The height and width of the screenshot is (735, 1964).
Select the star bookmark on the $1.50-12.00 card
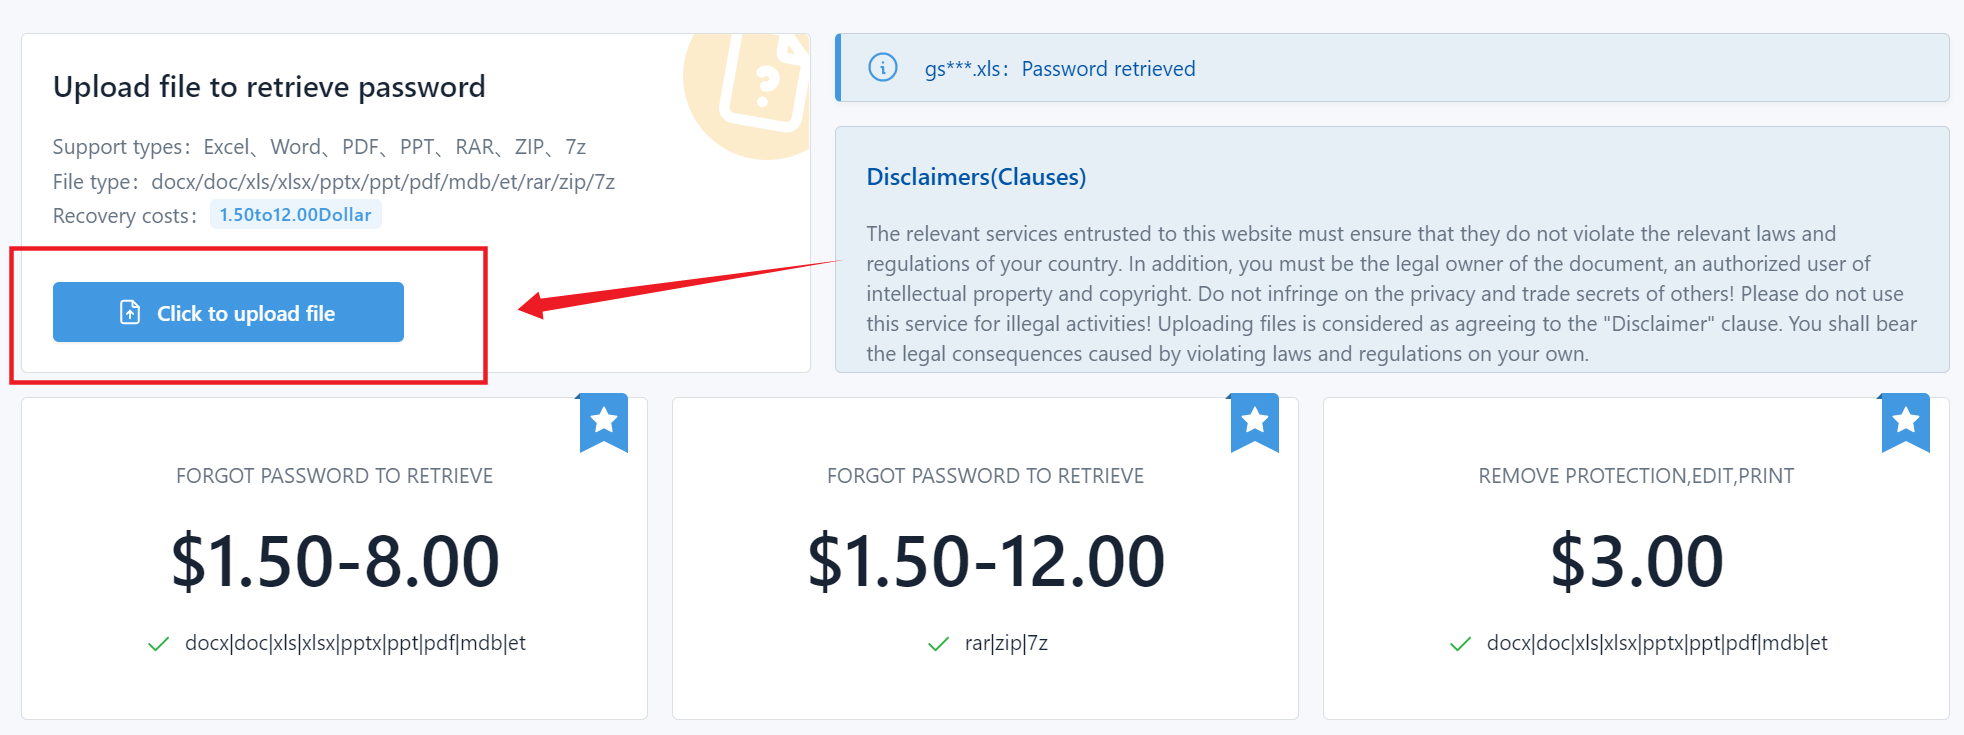click(1255, 422)
